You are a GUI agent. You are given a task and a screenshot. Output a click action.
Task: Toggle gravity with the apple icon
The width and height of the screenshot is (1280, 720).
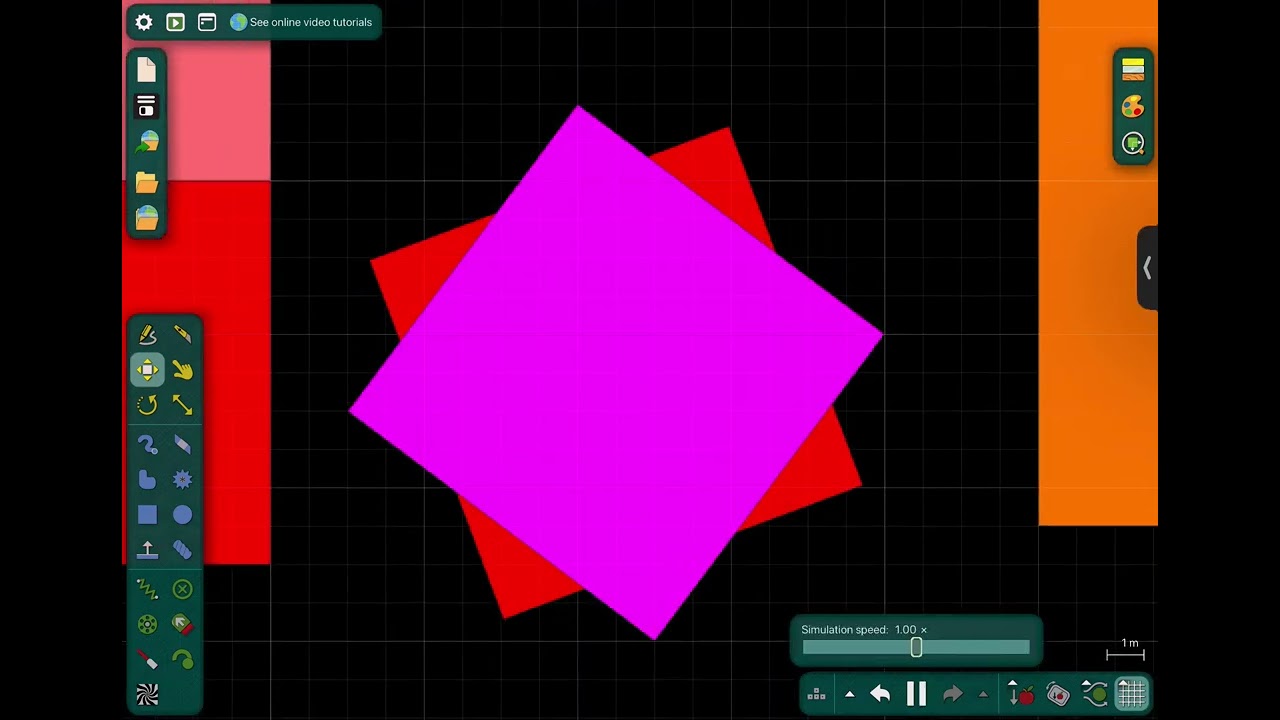click(x=1021, y=694)
